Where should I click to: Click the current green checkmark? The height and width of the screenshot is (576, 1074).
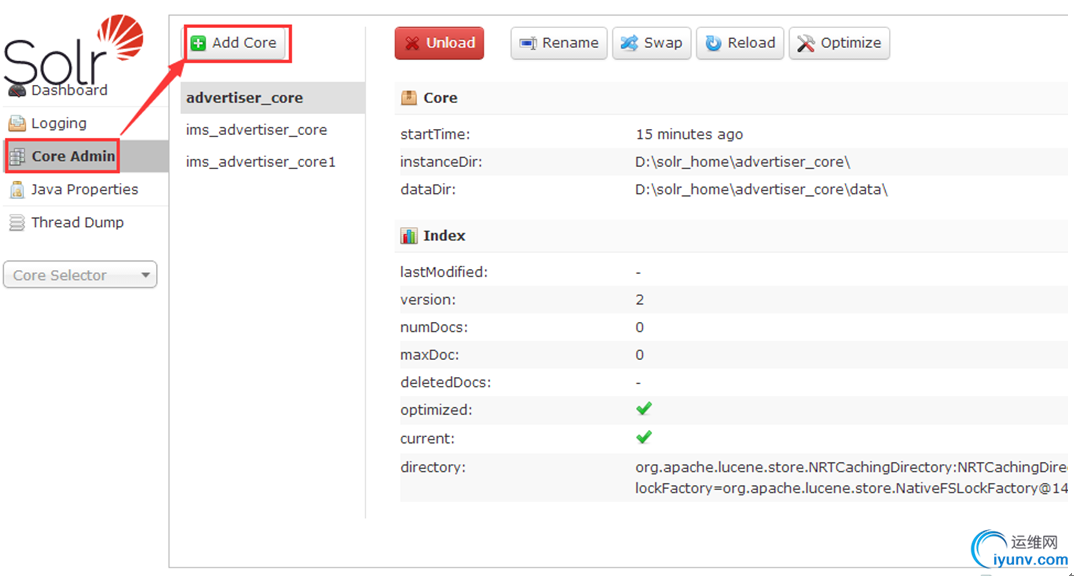tap(644, 437)
